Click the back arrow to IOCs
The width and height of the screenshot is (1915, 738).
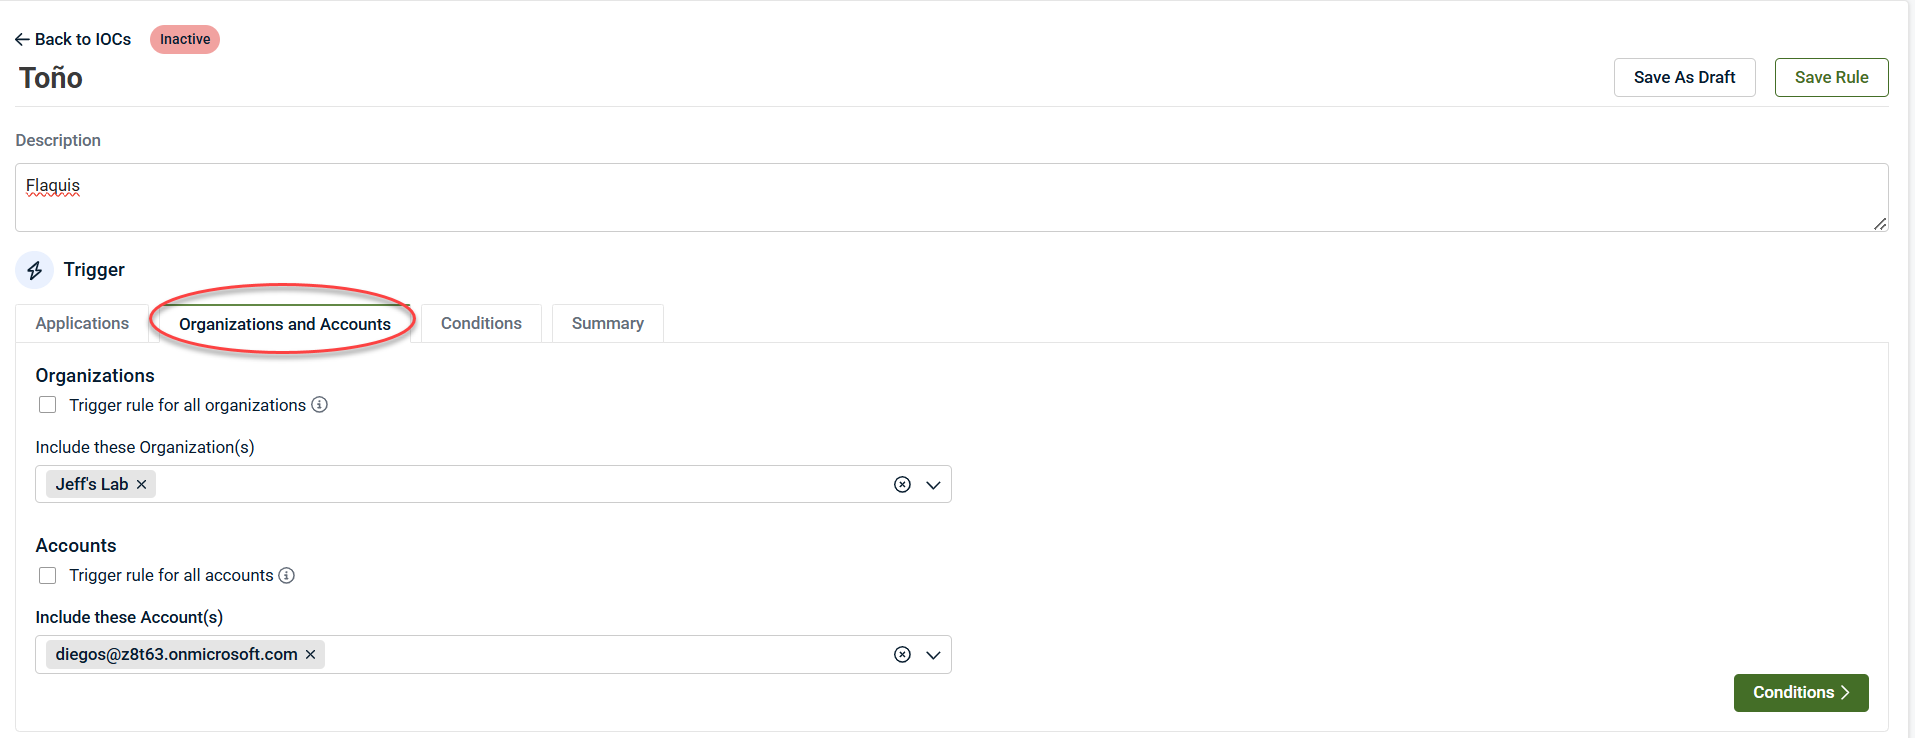(x=22, y=39)
